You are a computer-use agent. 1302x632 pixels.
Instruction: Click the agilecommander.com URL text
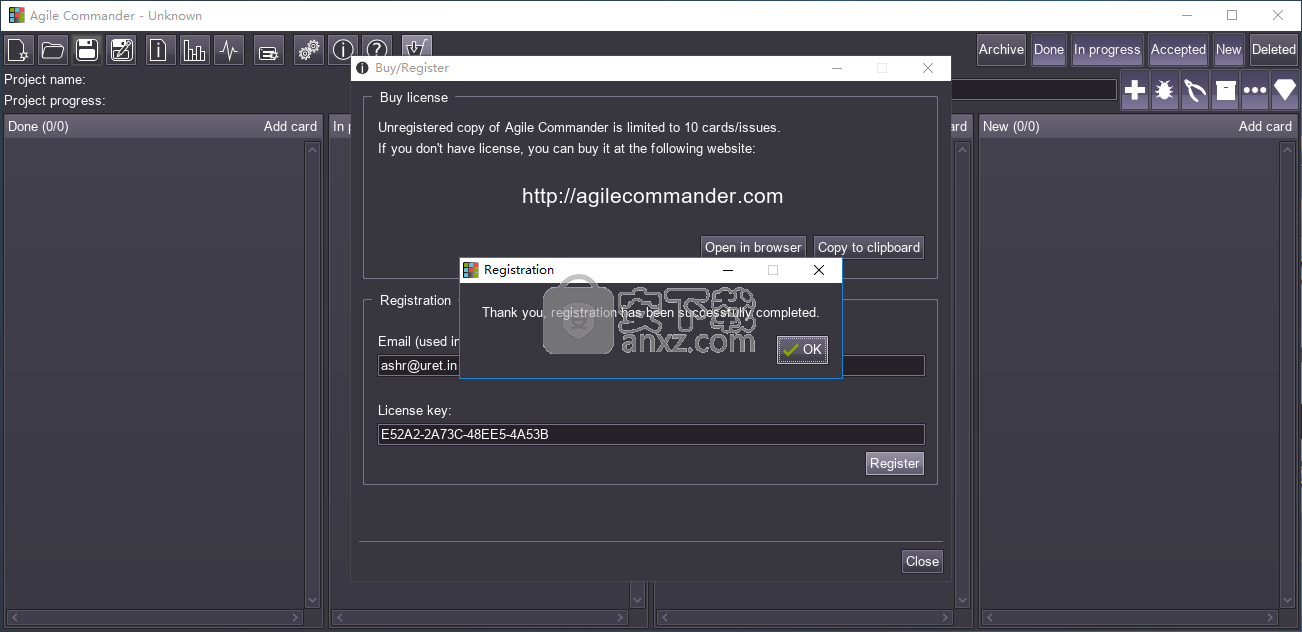tap(652, 196)
